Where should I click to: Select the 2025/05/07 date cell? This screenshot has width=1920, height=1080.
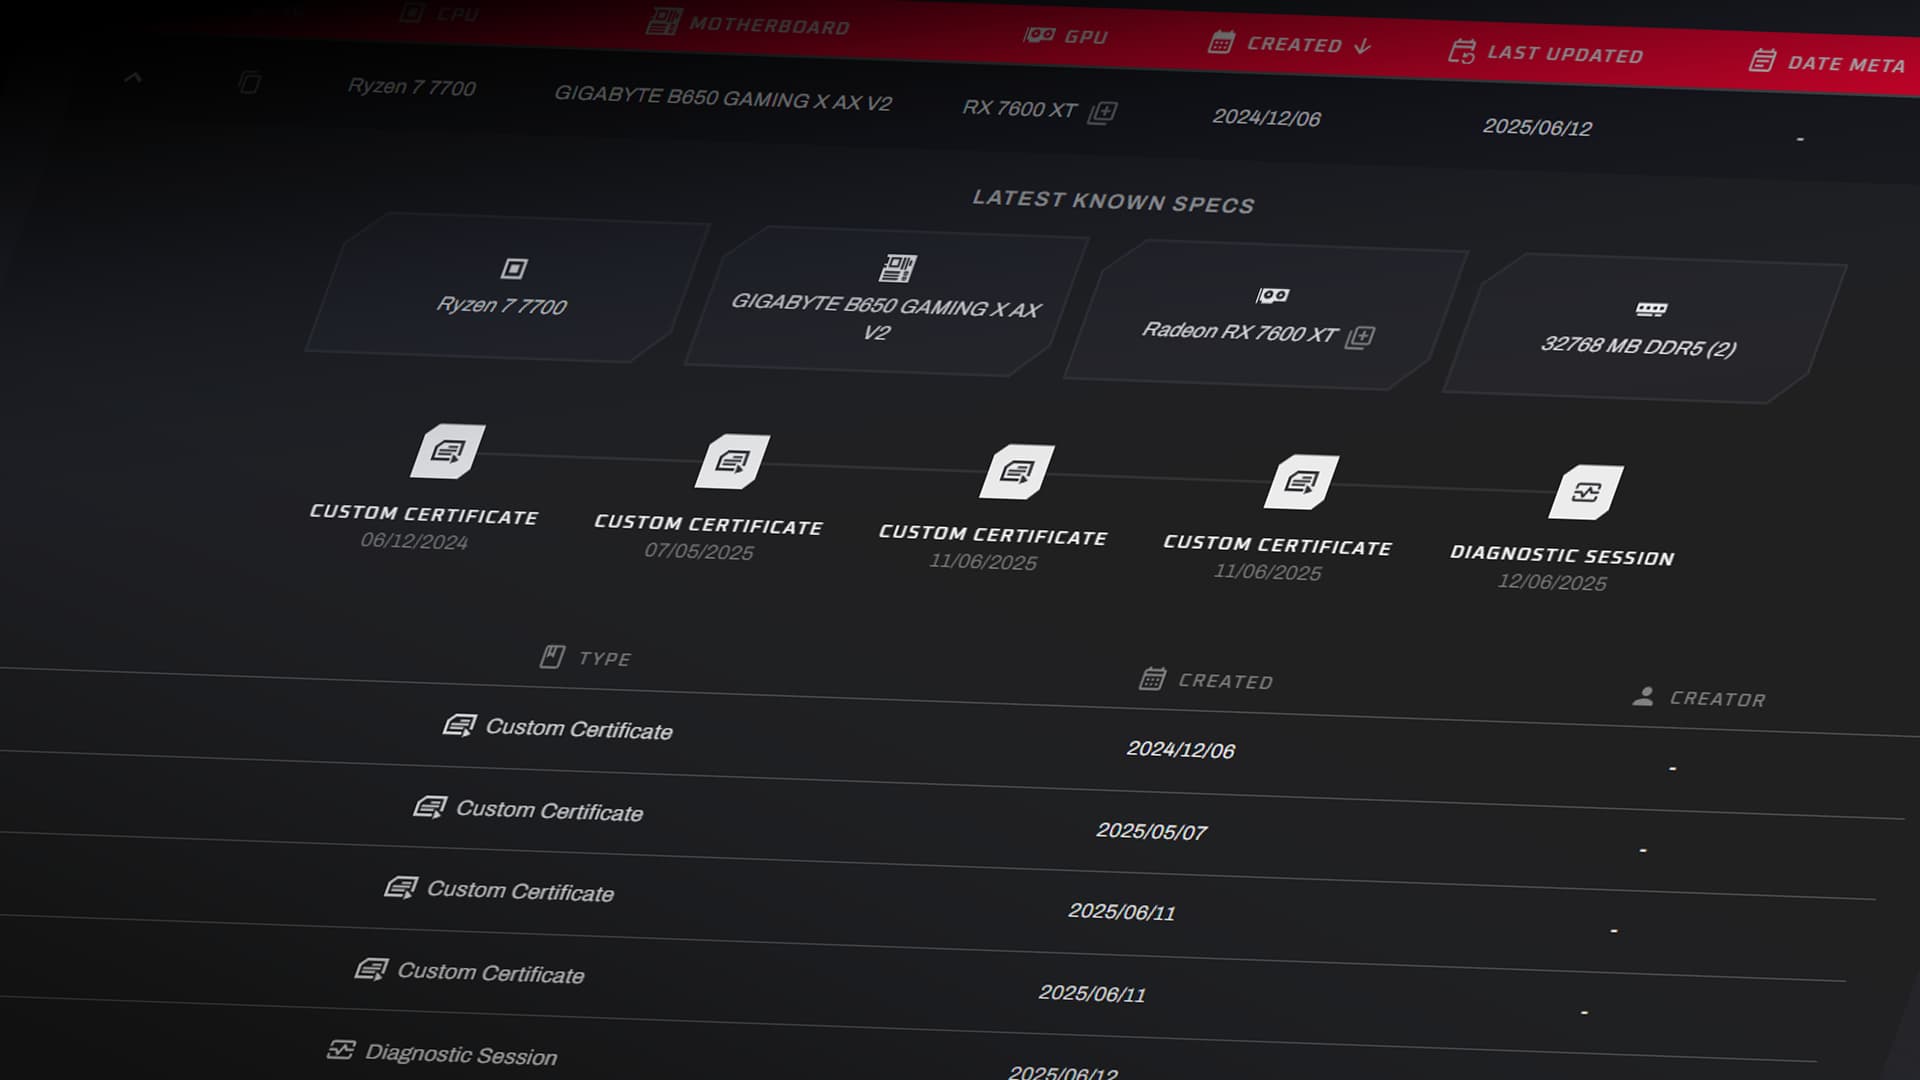1151,831
